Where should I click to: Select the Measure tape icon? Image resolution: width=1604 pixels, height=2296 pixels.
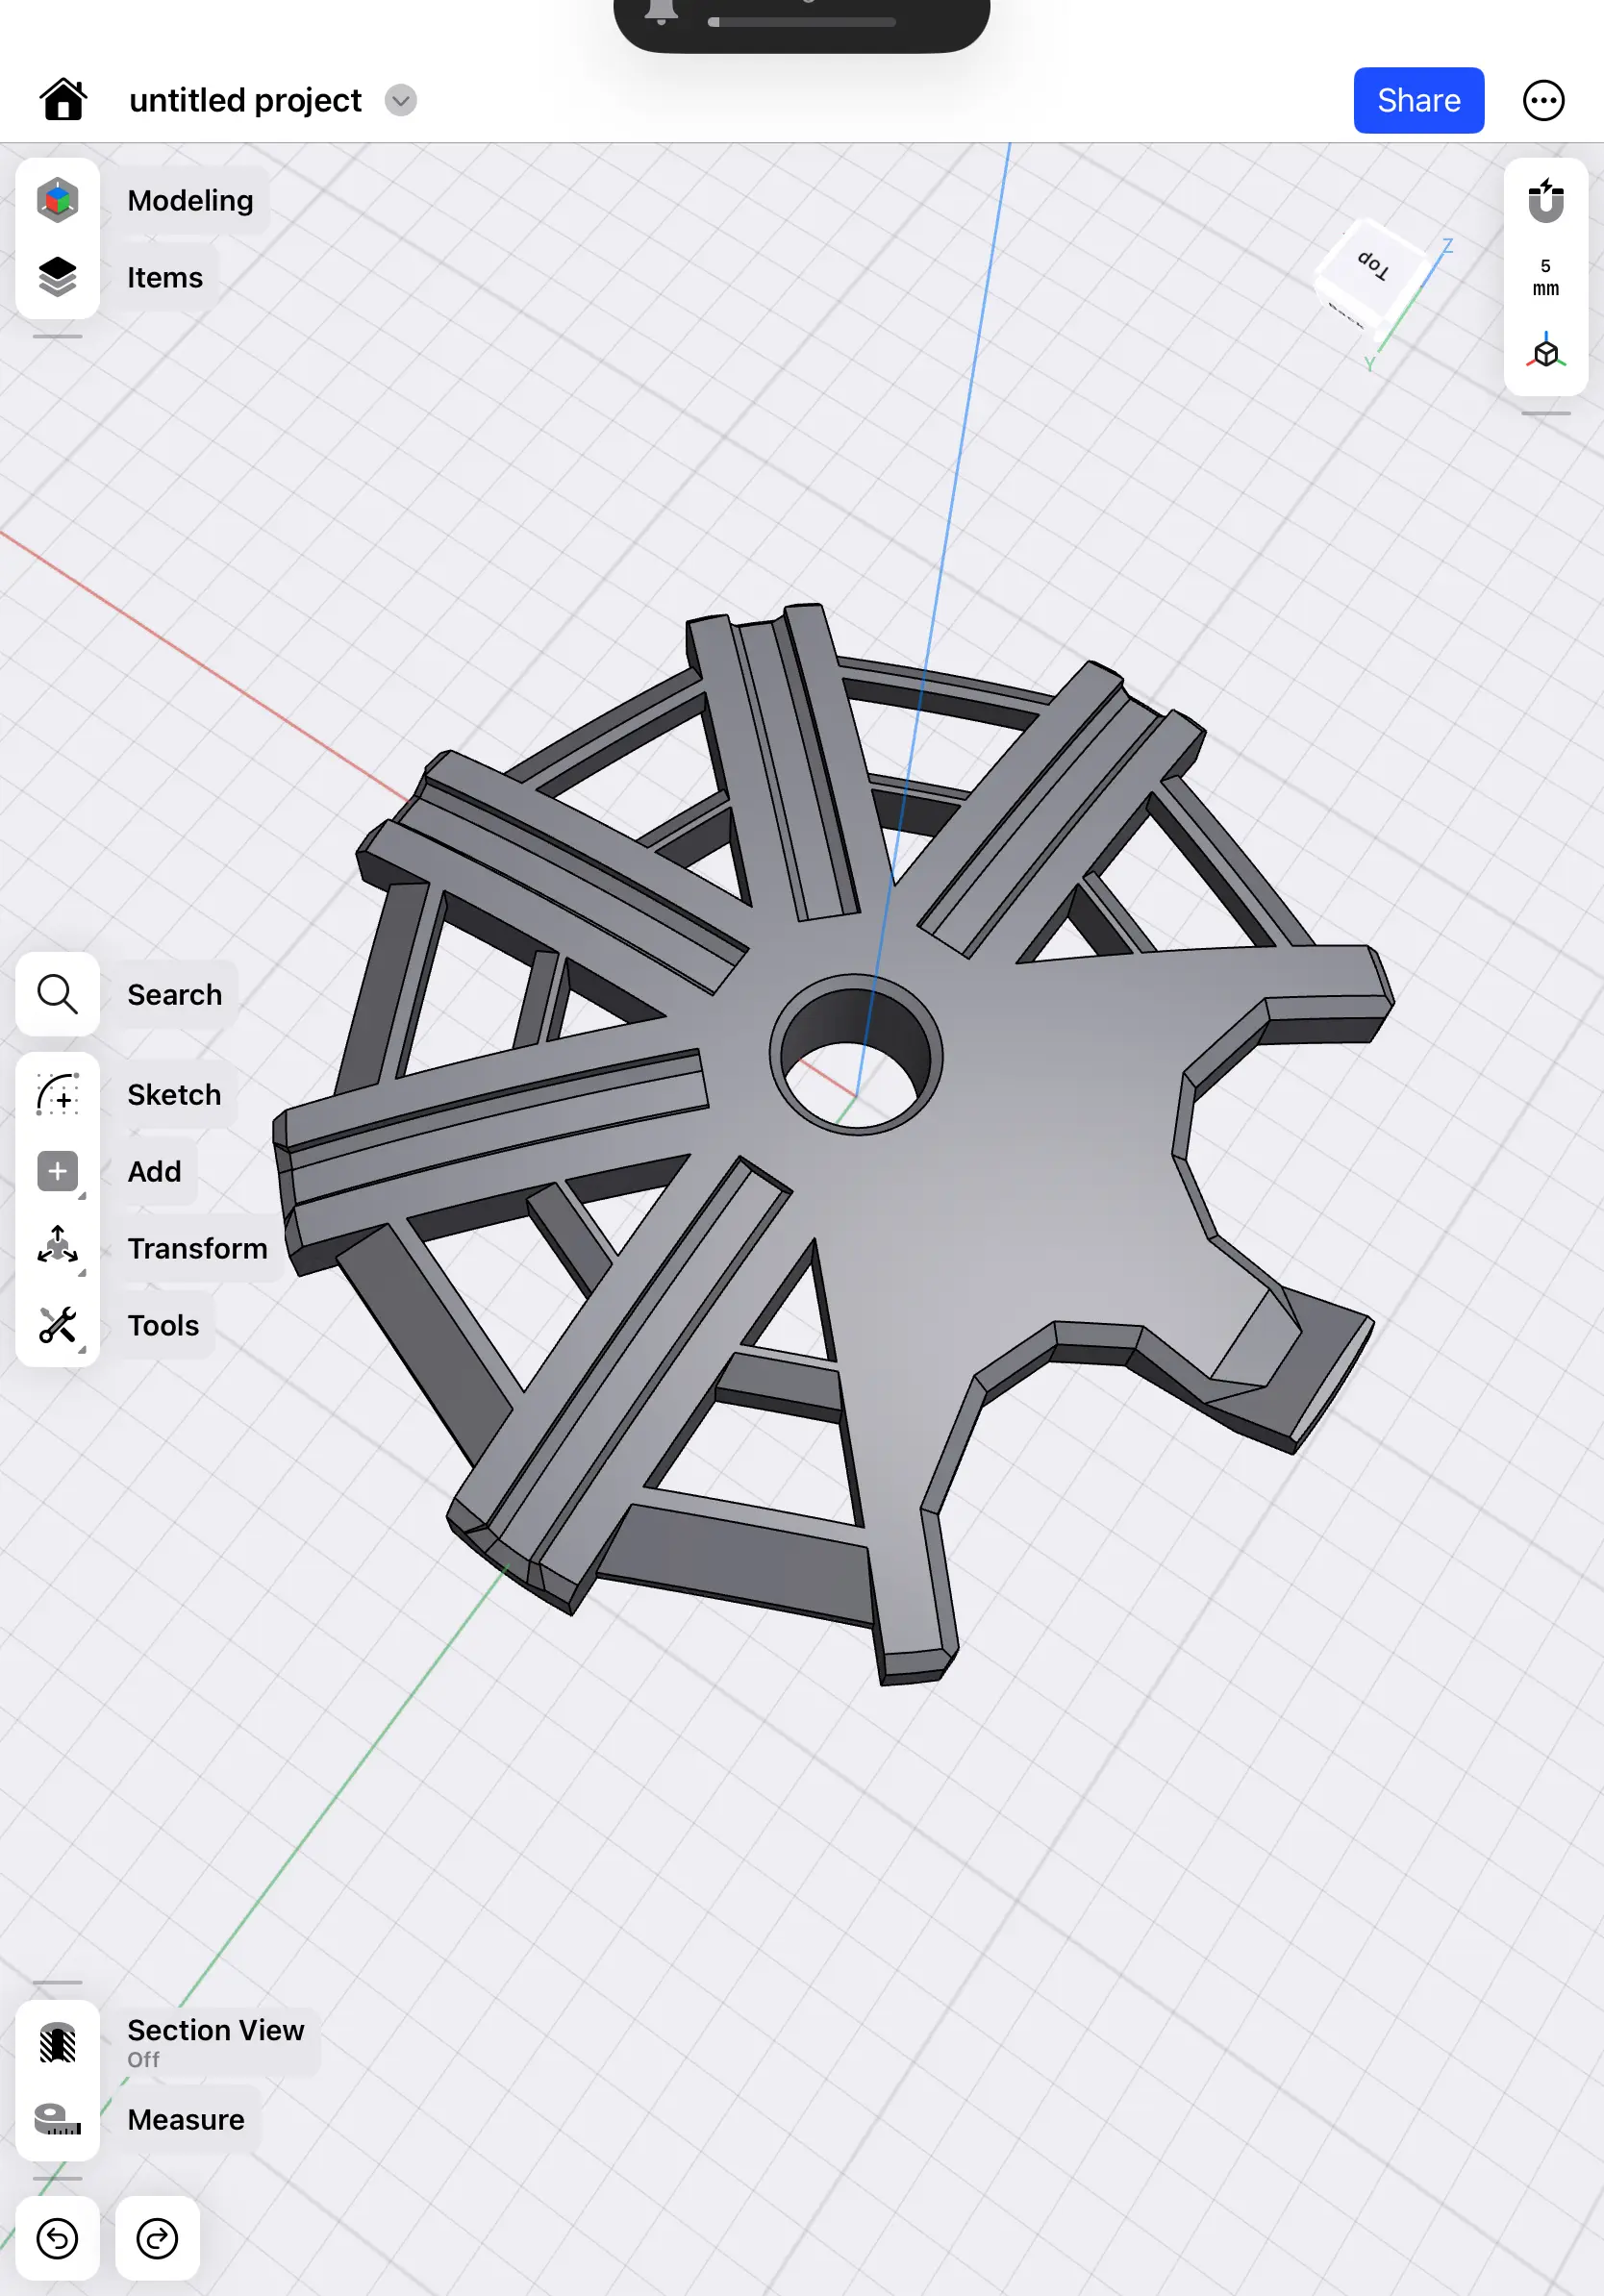(58, 2119)
